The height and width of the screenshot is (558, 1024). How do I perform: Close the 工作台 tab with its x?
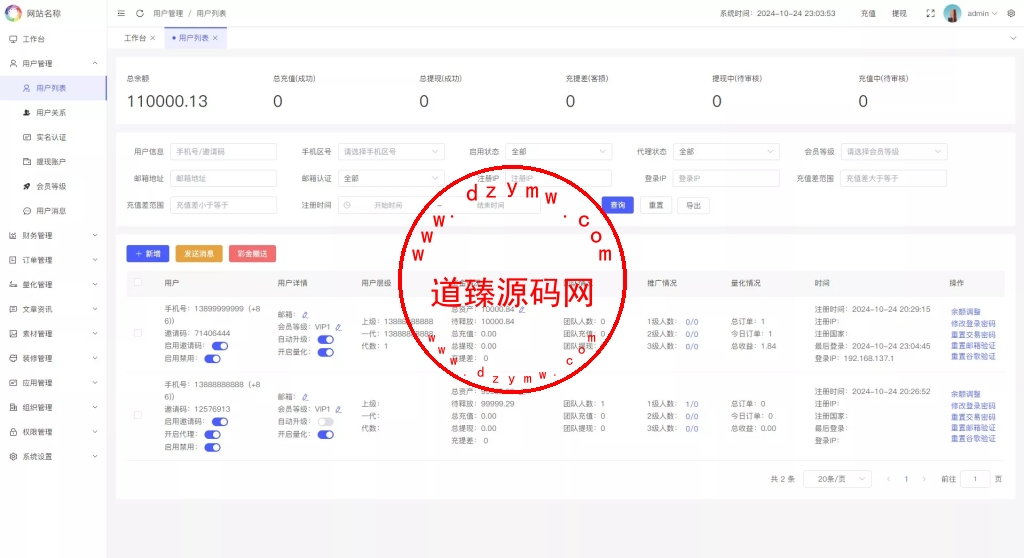153,38
